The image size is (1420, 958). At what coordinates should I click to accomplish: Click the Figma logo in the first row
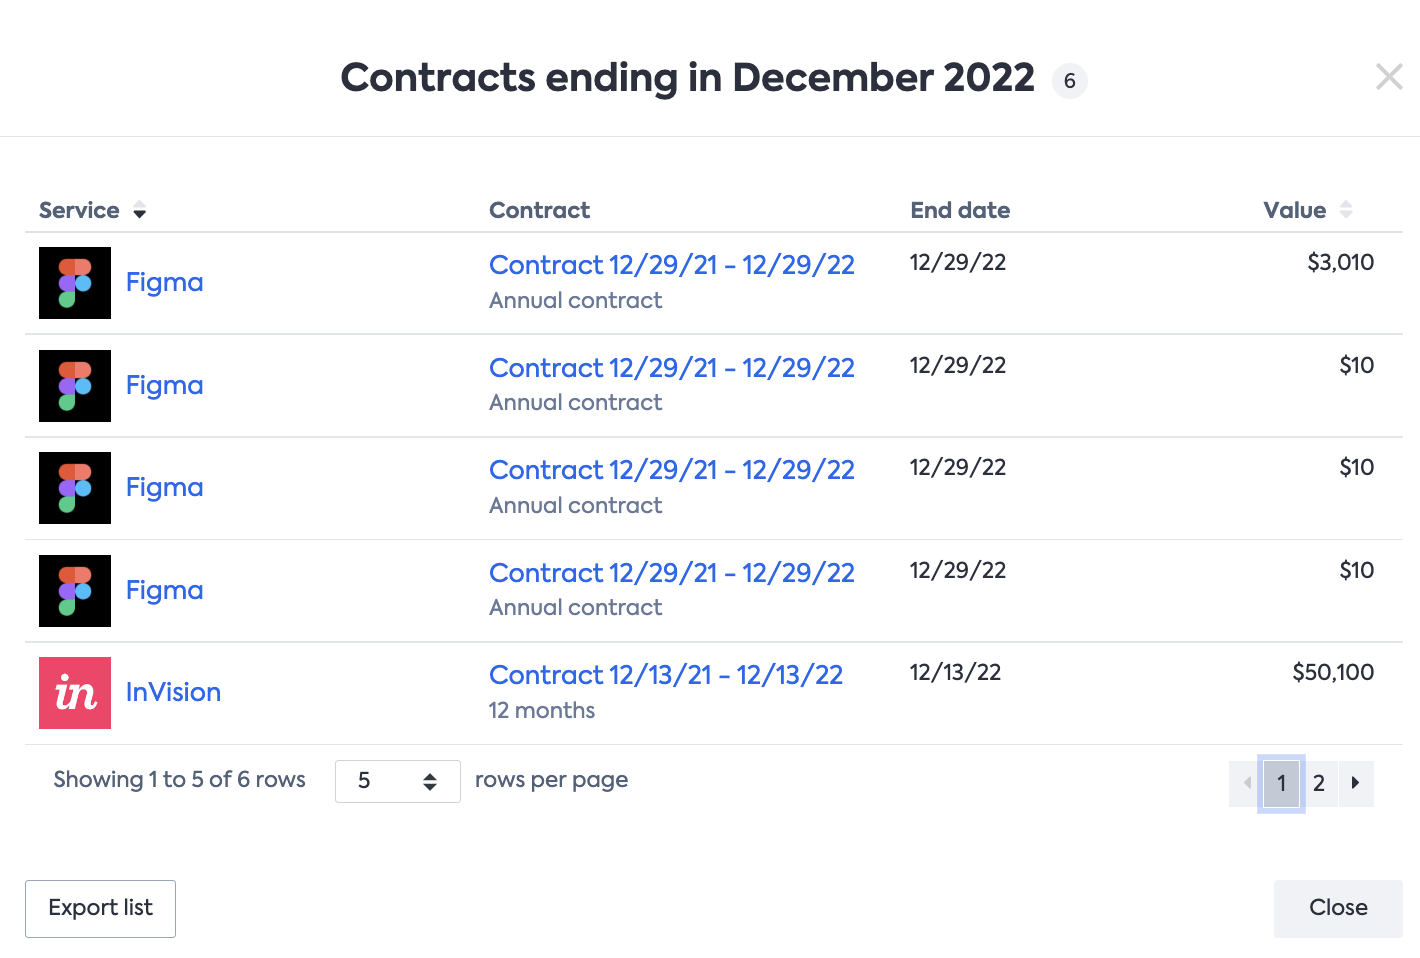point(75,283)
